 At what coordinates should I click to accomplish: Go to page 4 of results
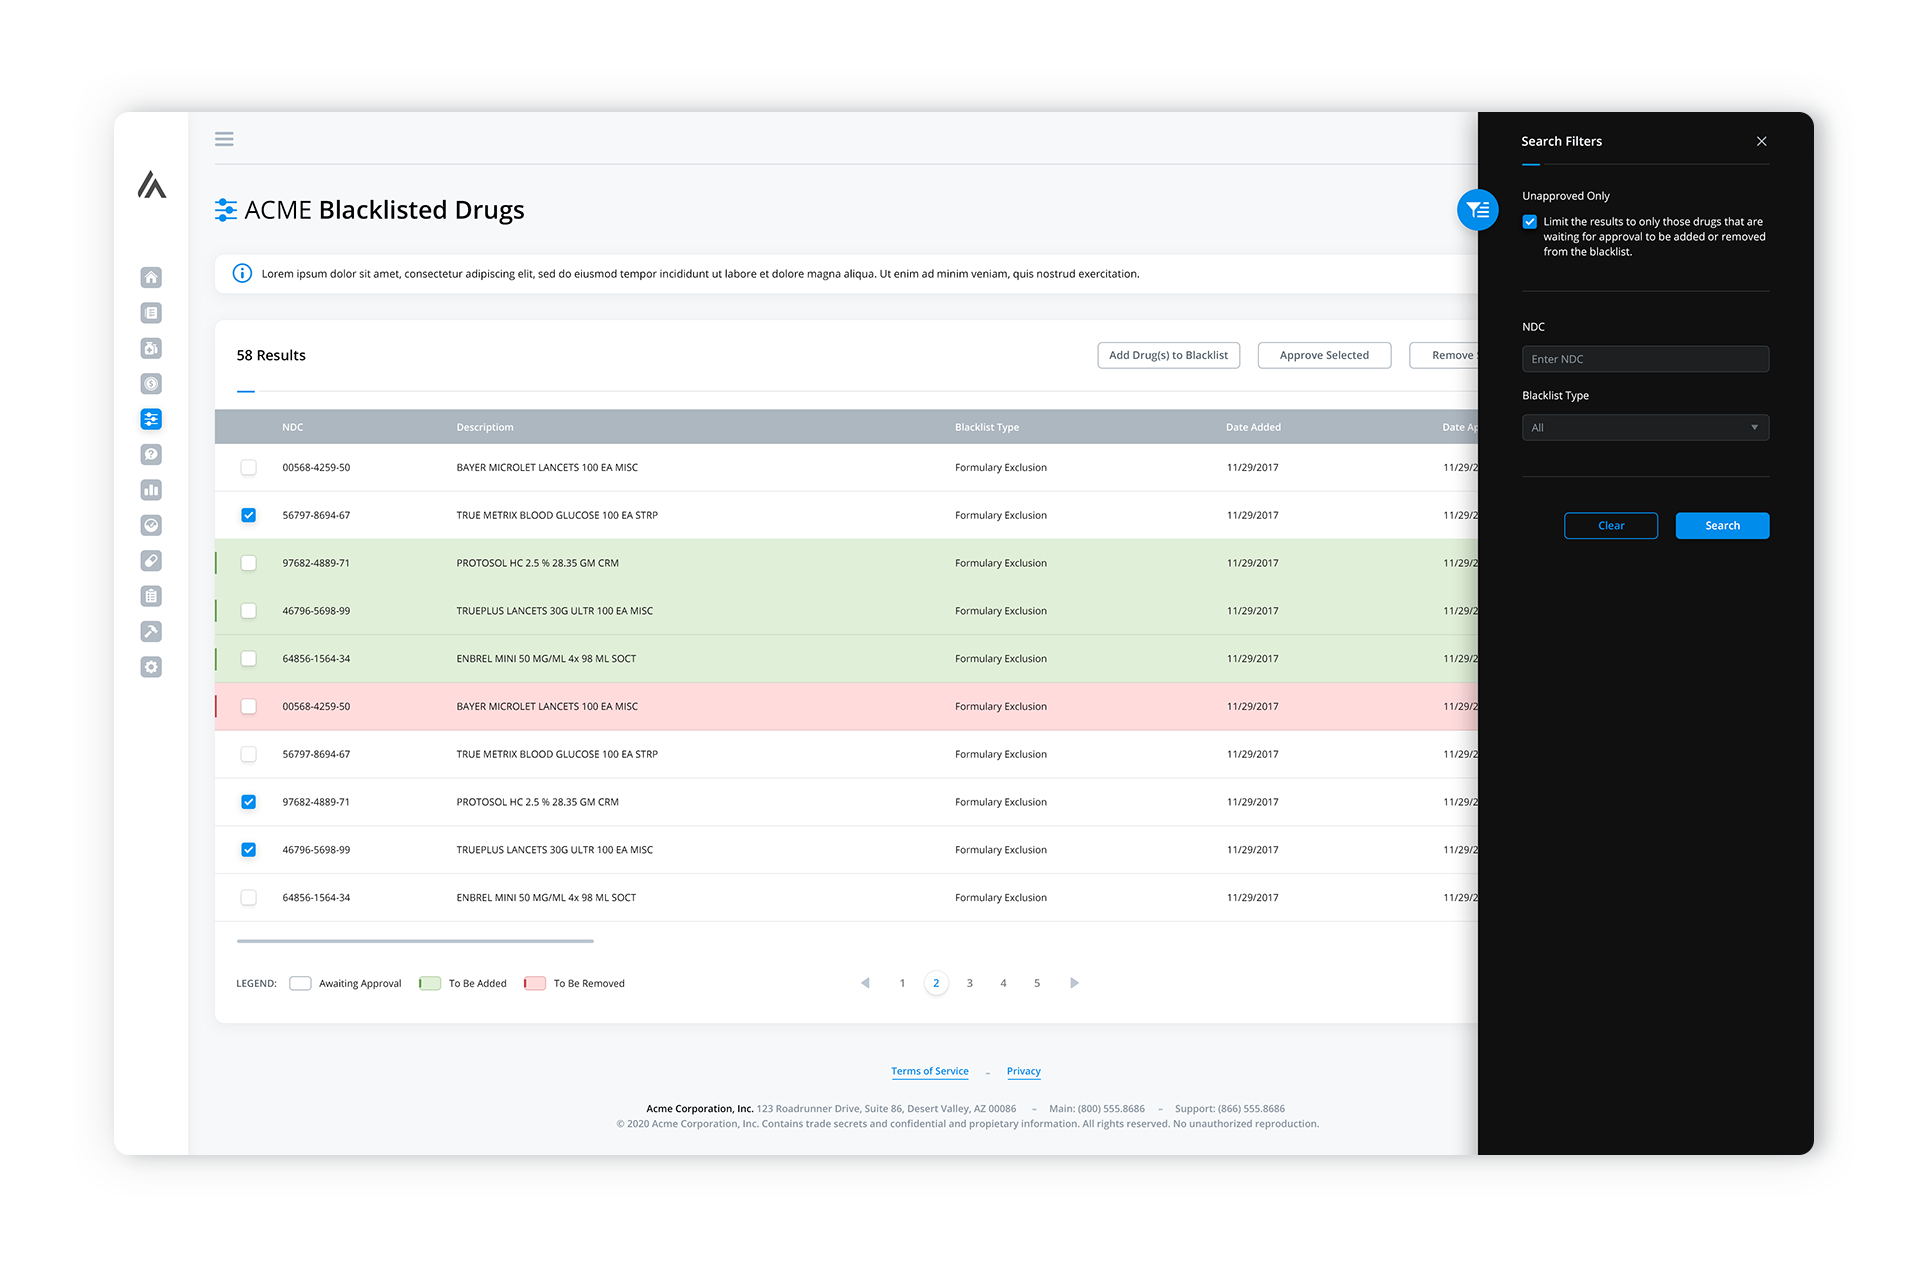tap(1003, 983)
